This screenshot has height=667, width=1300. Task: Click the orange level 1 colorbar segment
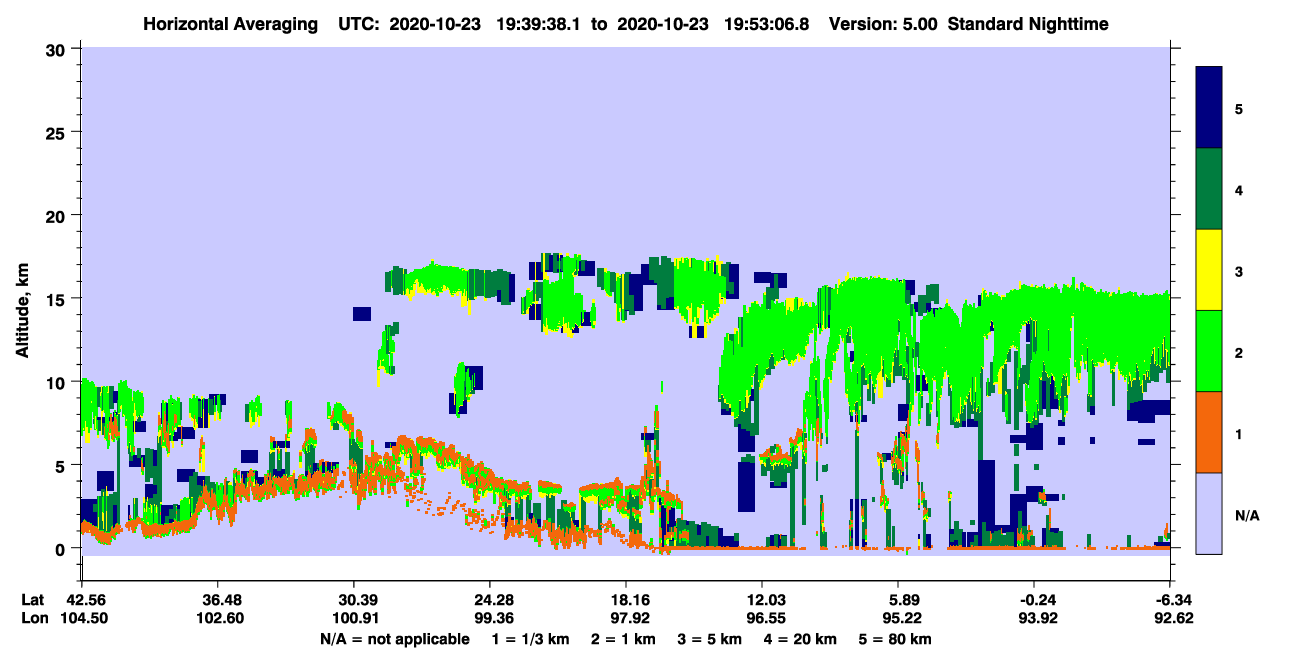1209,432
